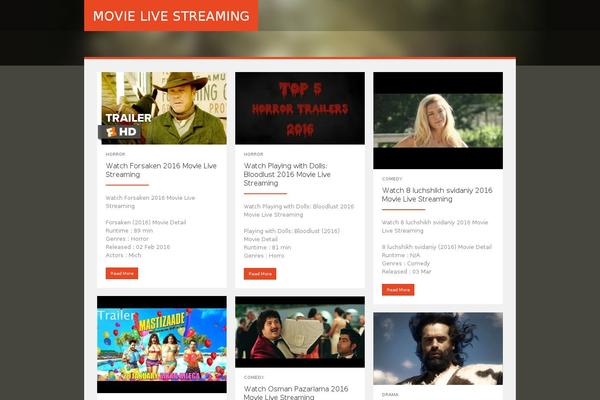Image resolution: width=600 pixels, height=400 pixels.
Task: Click the Horror category above Playing with Dolls
Action: pos(254,154)
